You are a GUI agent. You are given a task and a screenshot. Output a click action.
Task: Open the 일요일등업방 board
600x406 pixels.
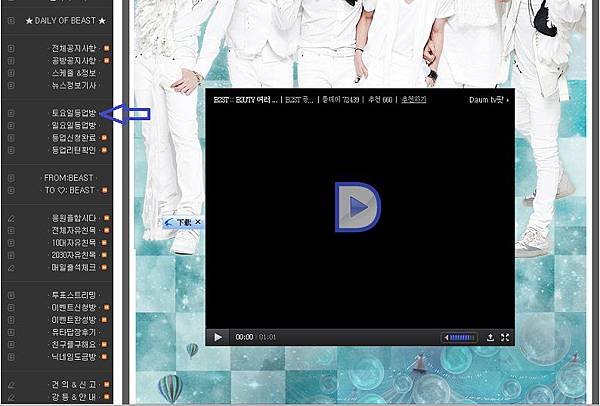tap(74, 126)
